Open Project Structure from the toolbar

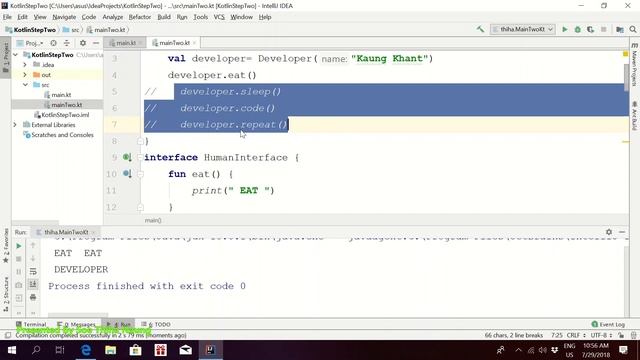coord(620,29)
